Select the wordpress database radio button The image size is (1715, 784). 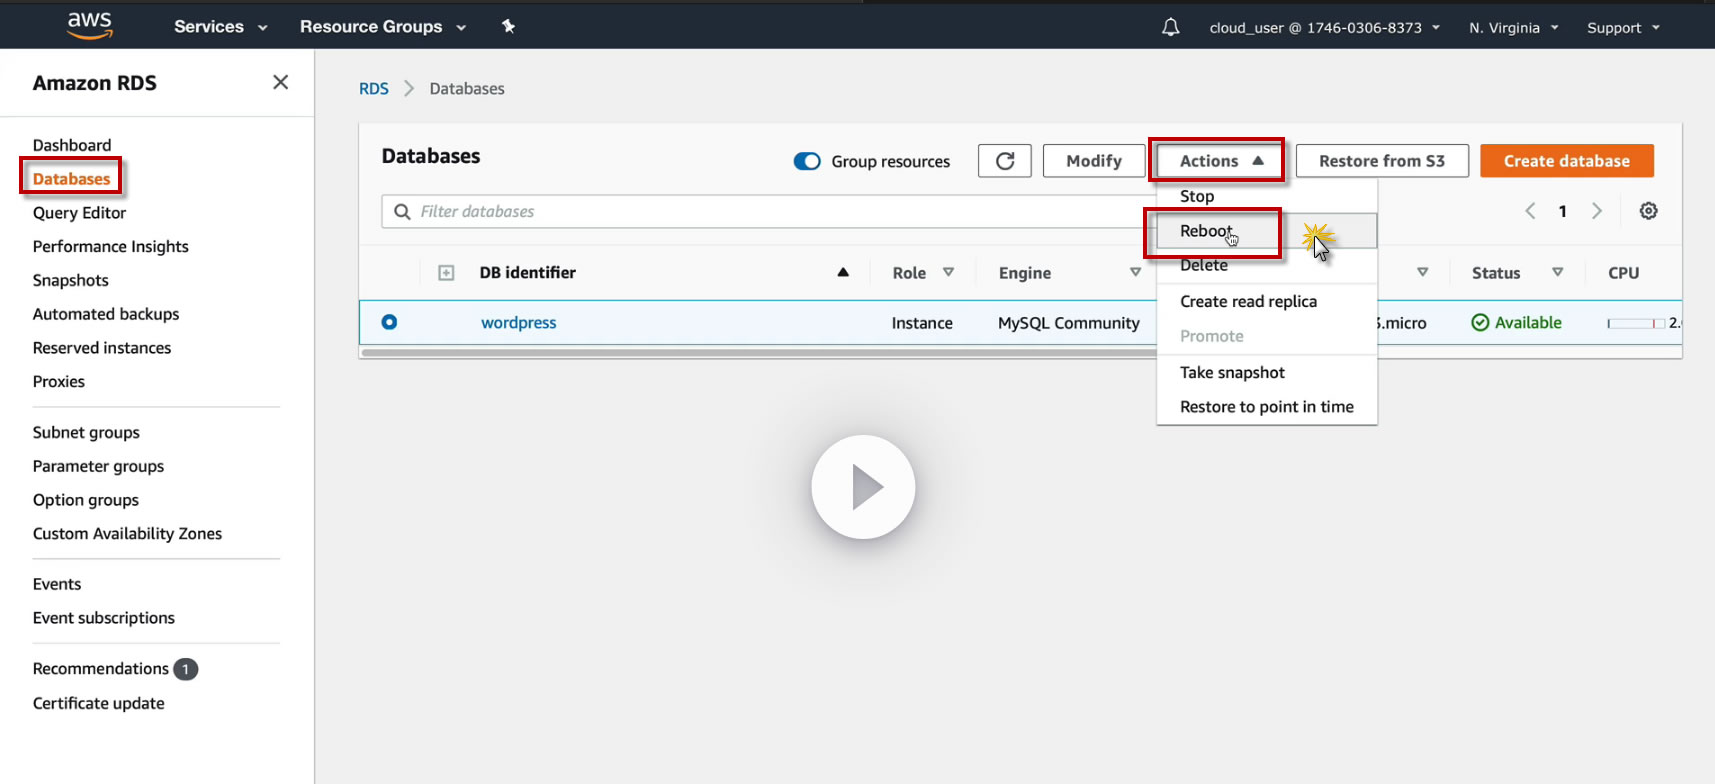tap(389, 322)
